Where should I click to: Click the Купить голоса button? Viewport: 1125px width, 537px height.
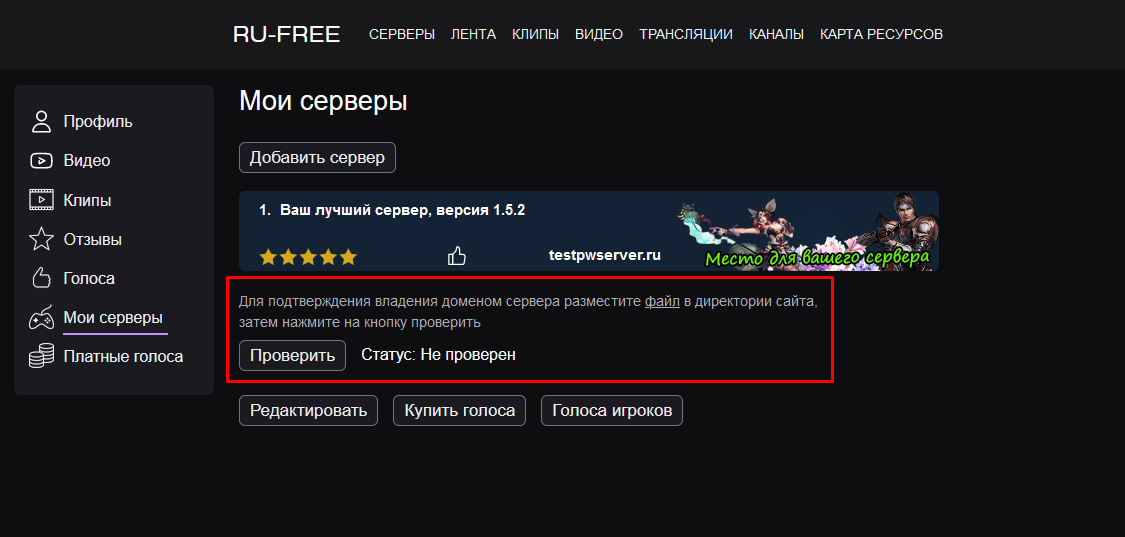click(459, 411)
